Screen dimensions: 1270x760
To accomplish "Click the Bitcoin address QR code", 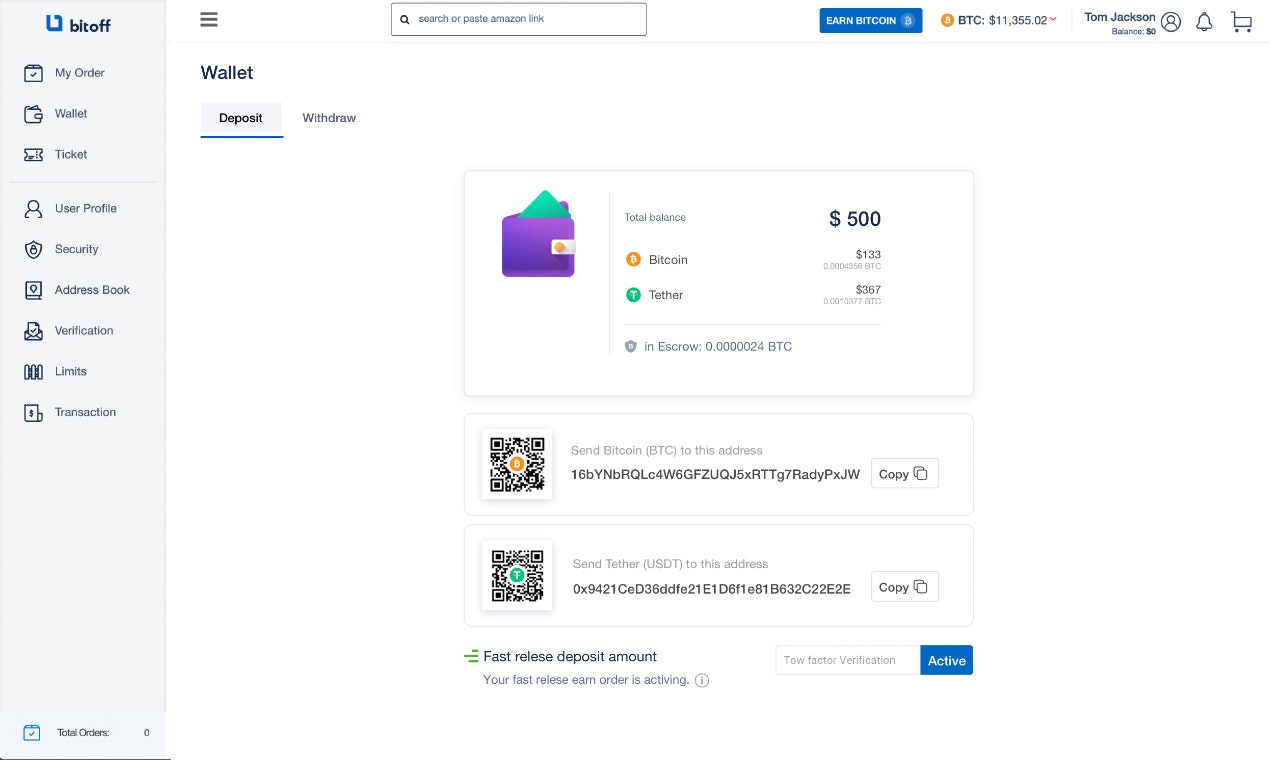I will tap(517, 464).
